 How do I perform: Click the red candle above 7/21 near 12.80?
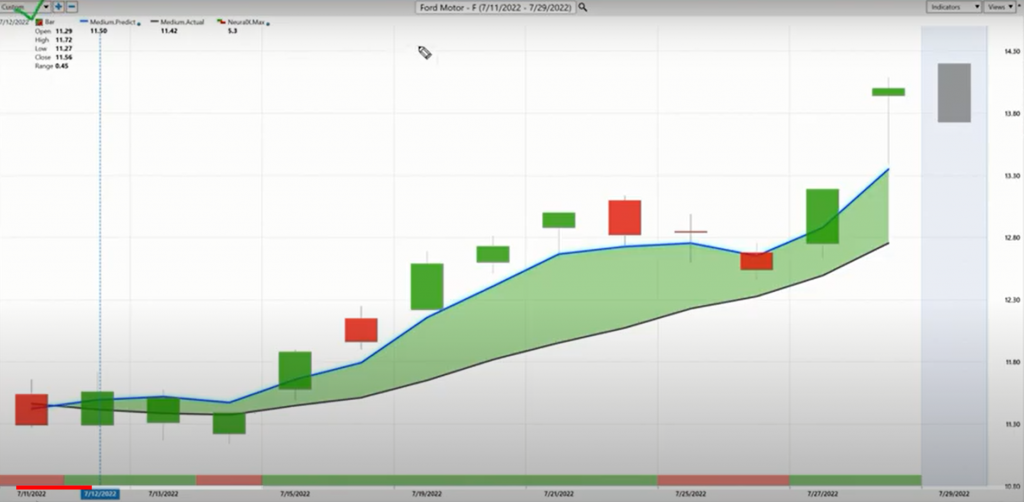[624, 217]
